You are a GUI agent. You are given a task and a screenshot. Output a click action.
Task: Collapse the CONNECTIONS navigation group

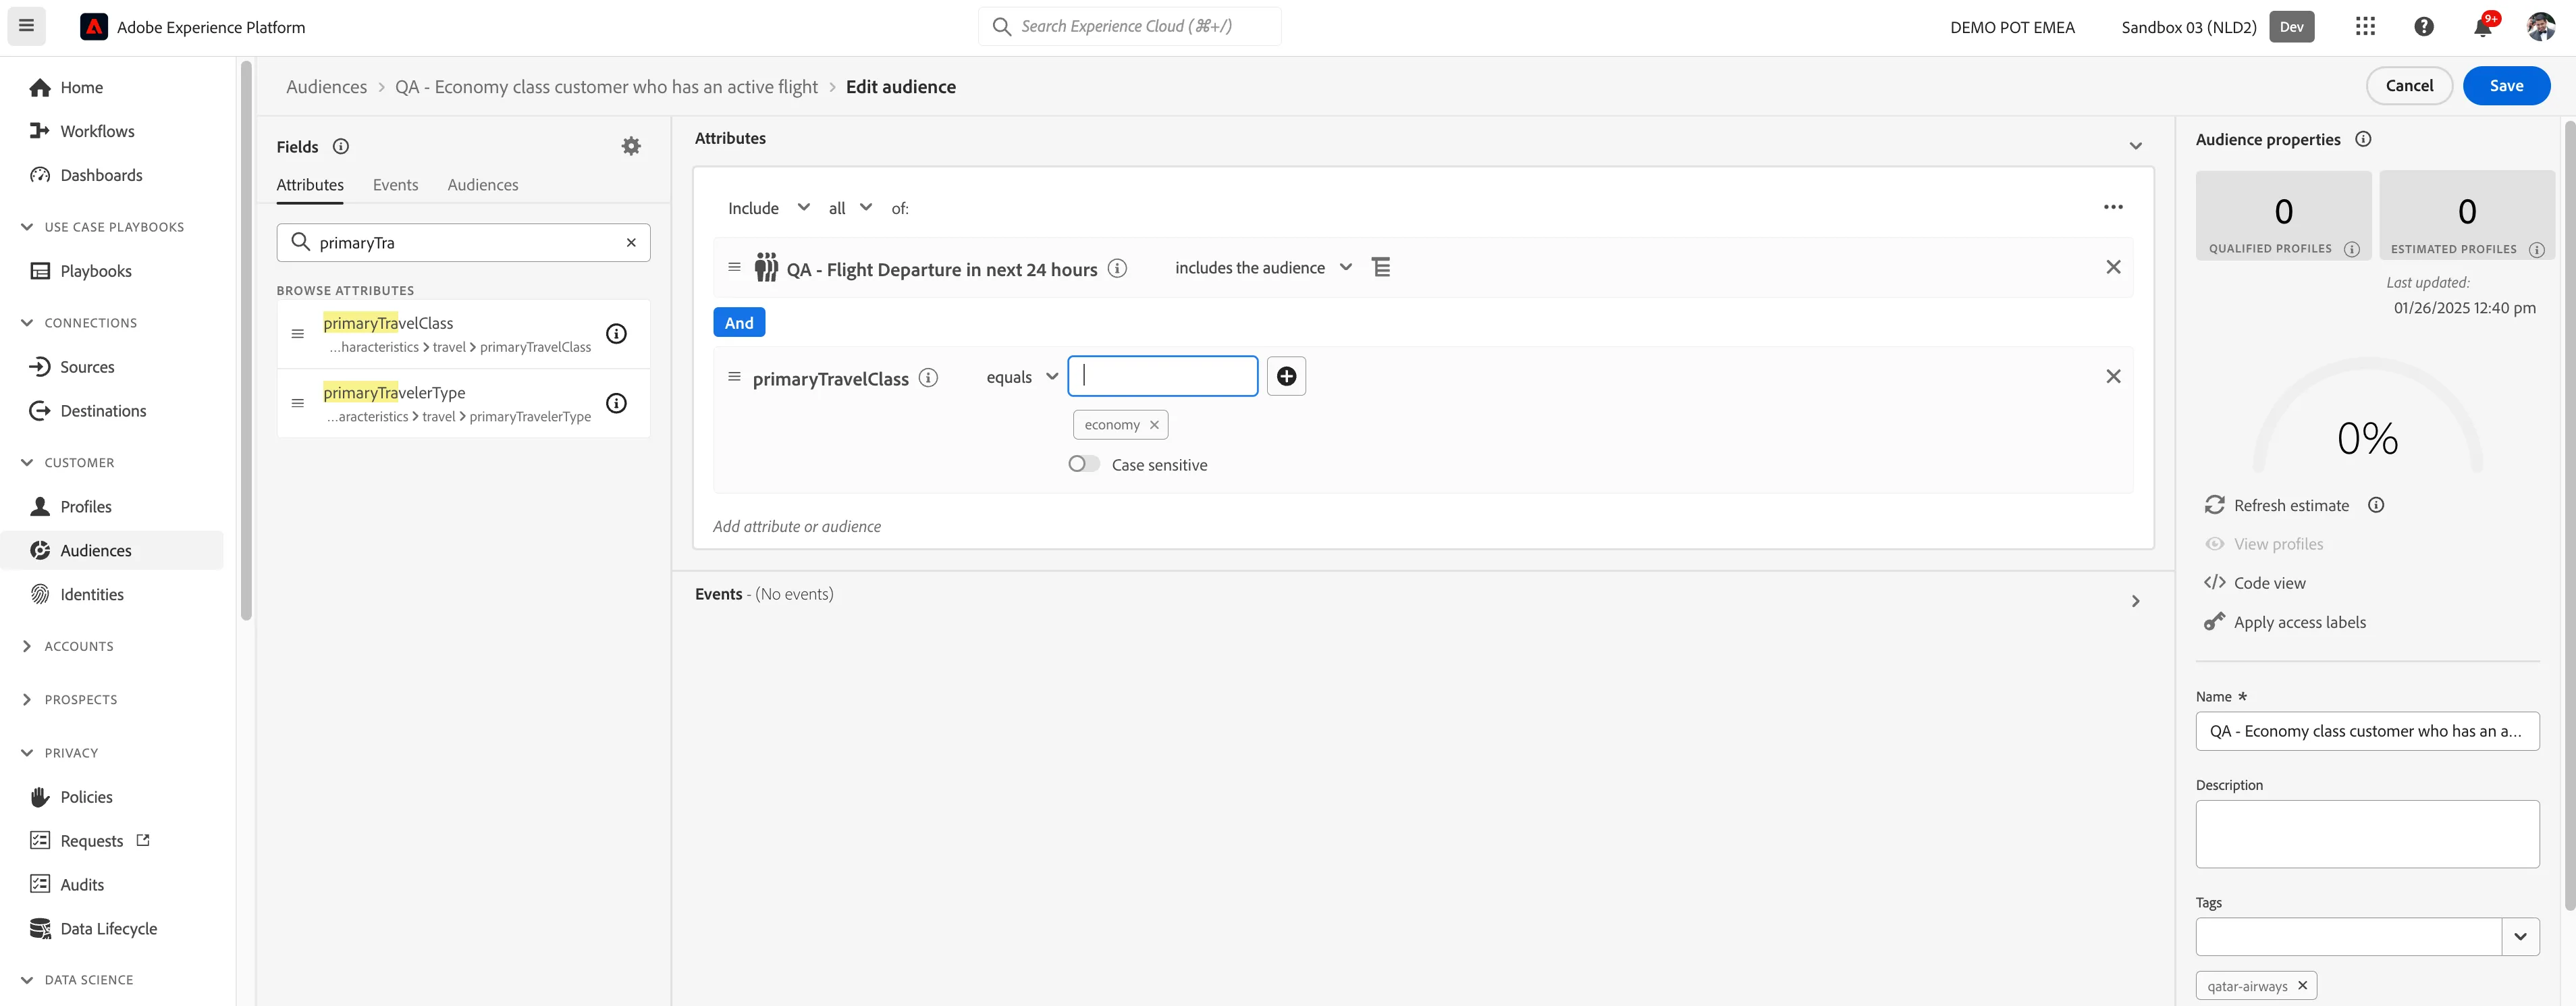(x=78, y=323)
